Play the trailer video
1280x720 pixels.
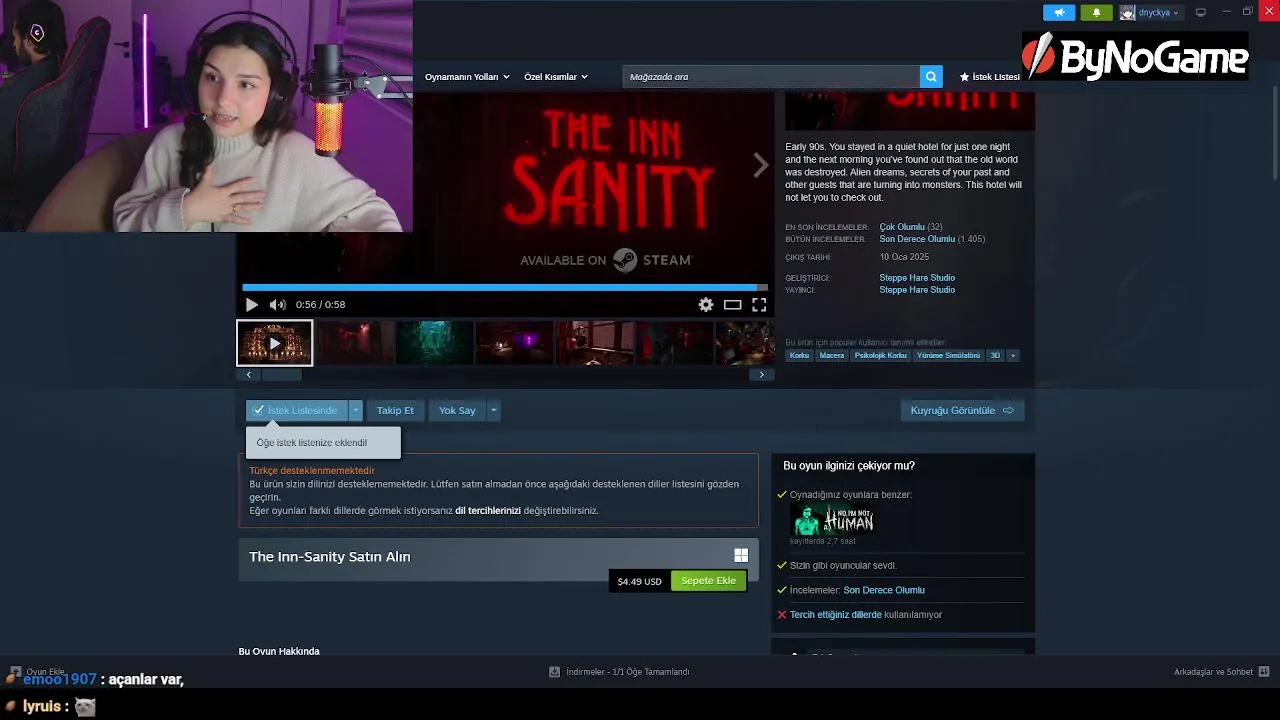tap(252, 305)
